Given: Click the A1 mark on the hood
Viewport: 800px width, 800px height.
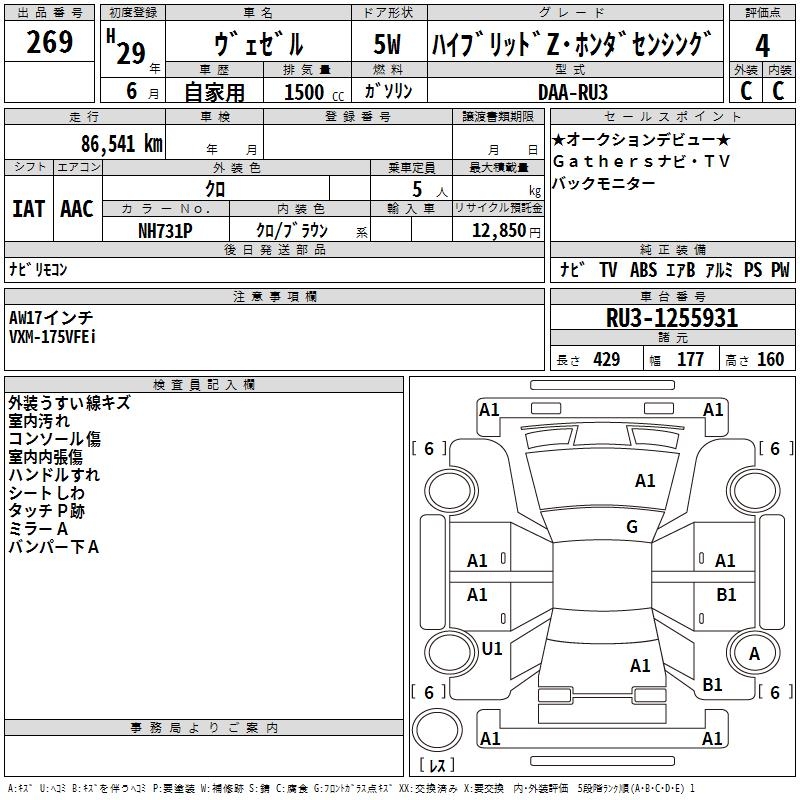Looking at the screenshot, I should tap(645, 481).
